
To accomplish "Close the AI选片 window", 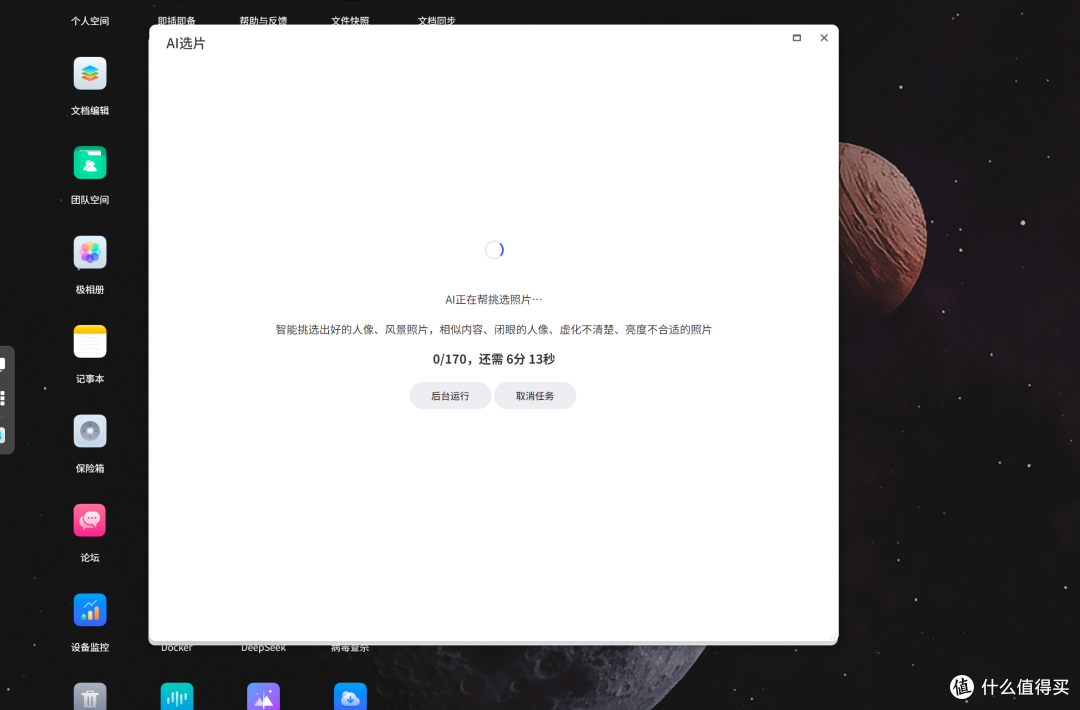I will (824, 38).
